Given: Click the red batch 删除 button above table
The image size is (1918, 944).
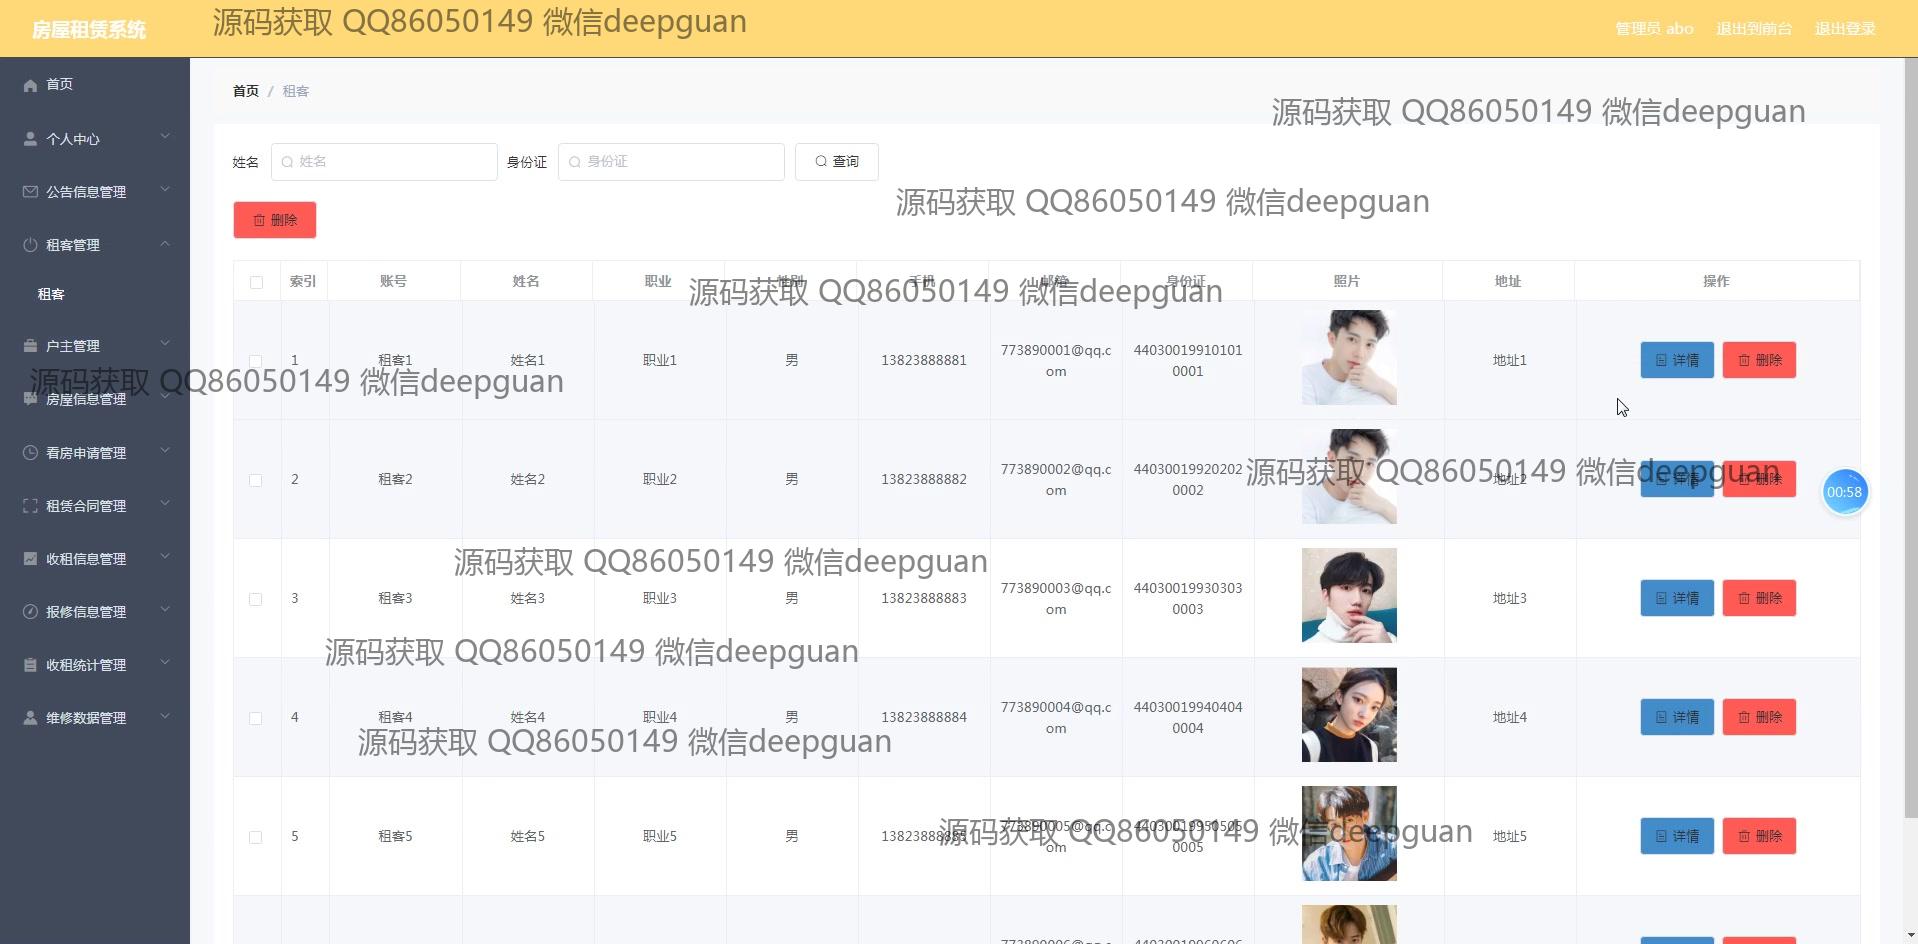Looking at the screenshot, I should pyautogui.click(x=275, y=220).
